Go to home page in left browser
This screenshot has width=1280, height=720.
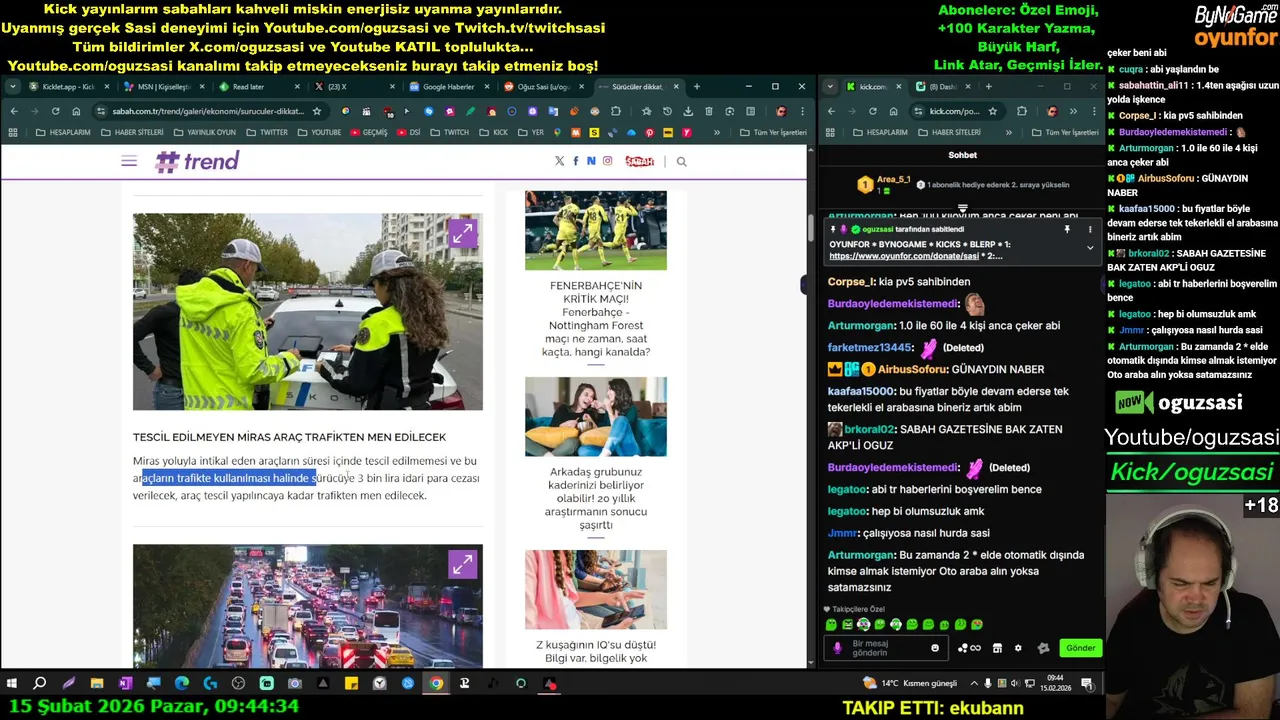(x=76, y=111)
